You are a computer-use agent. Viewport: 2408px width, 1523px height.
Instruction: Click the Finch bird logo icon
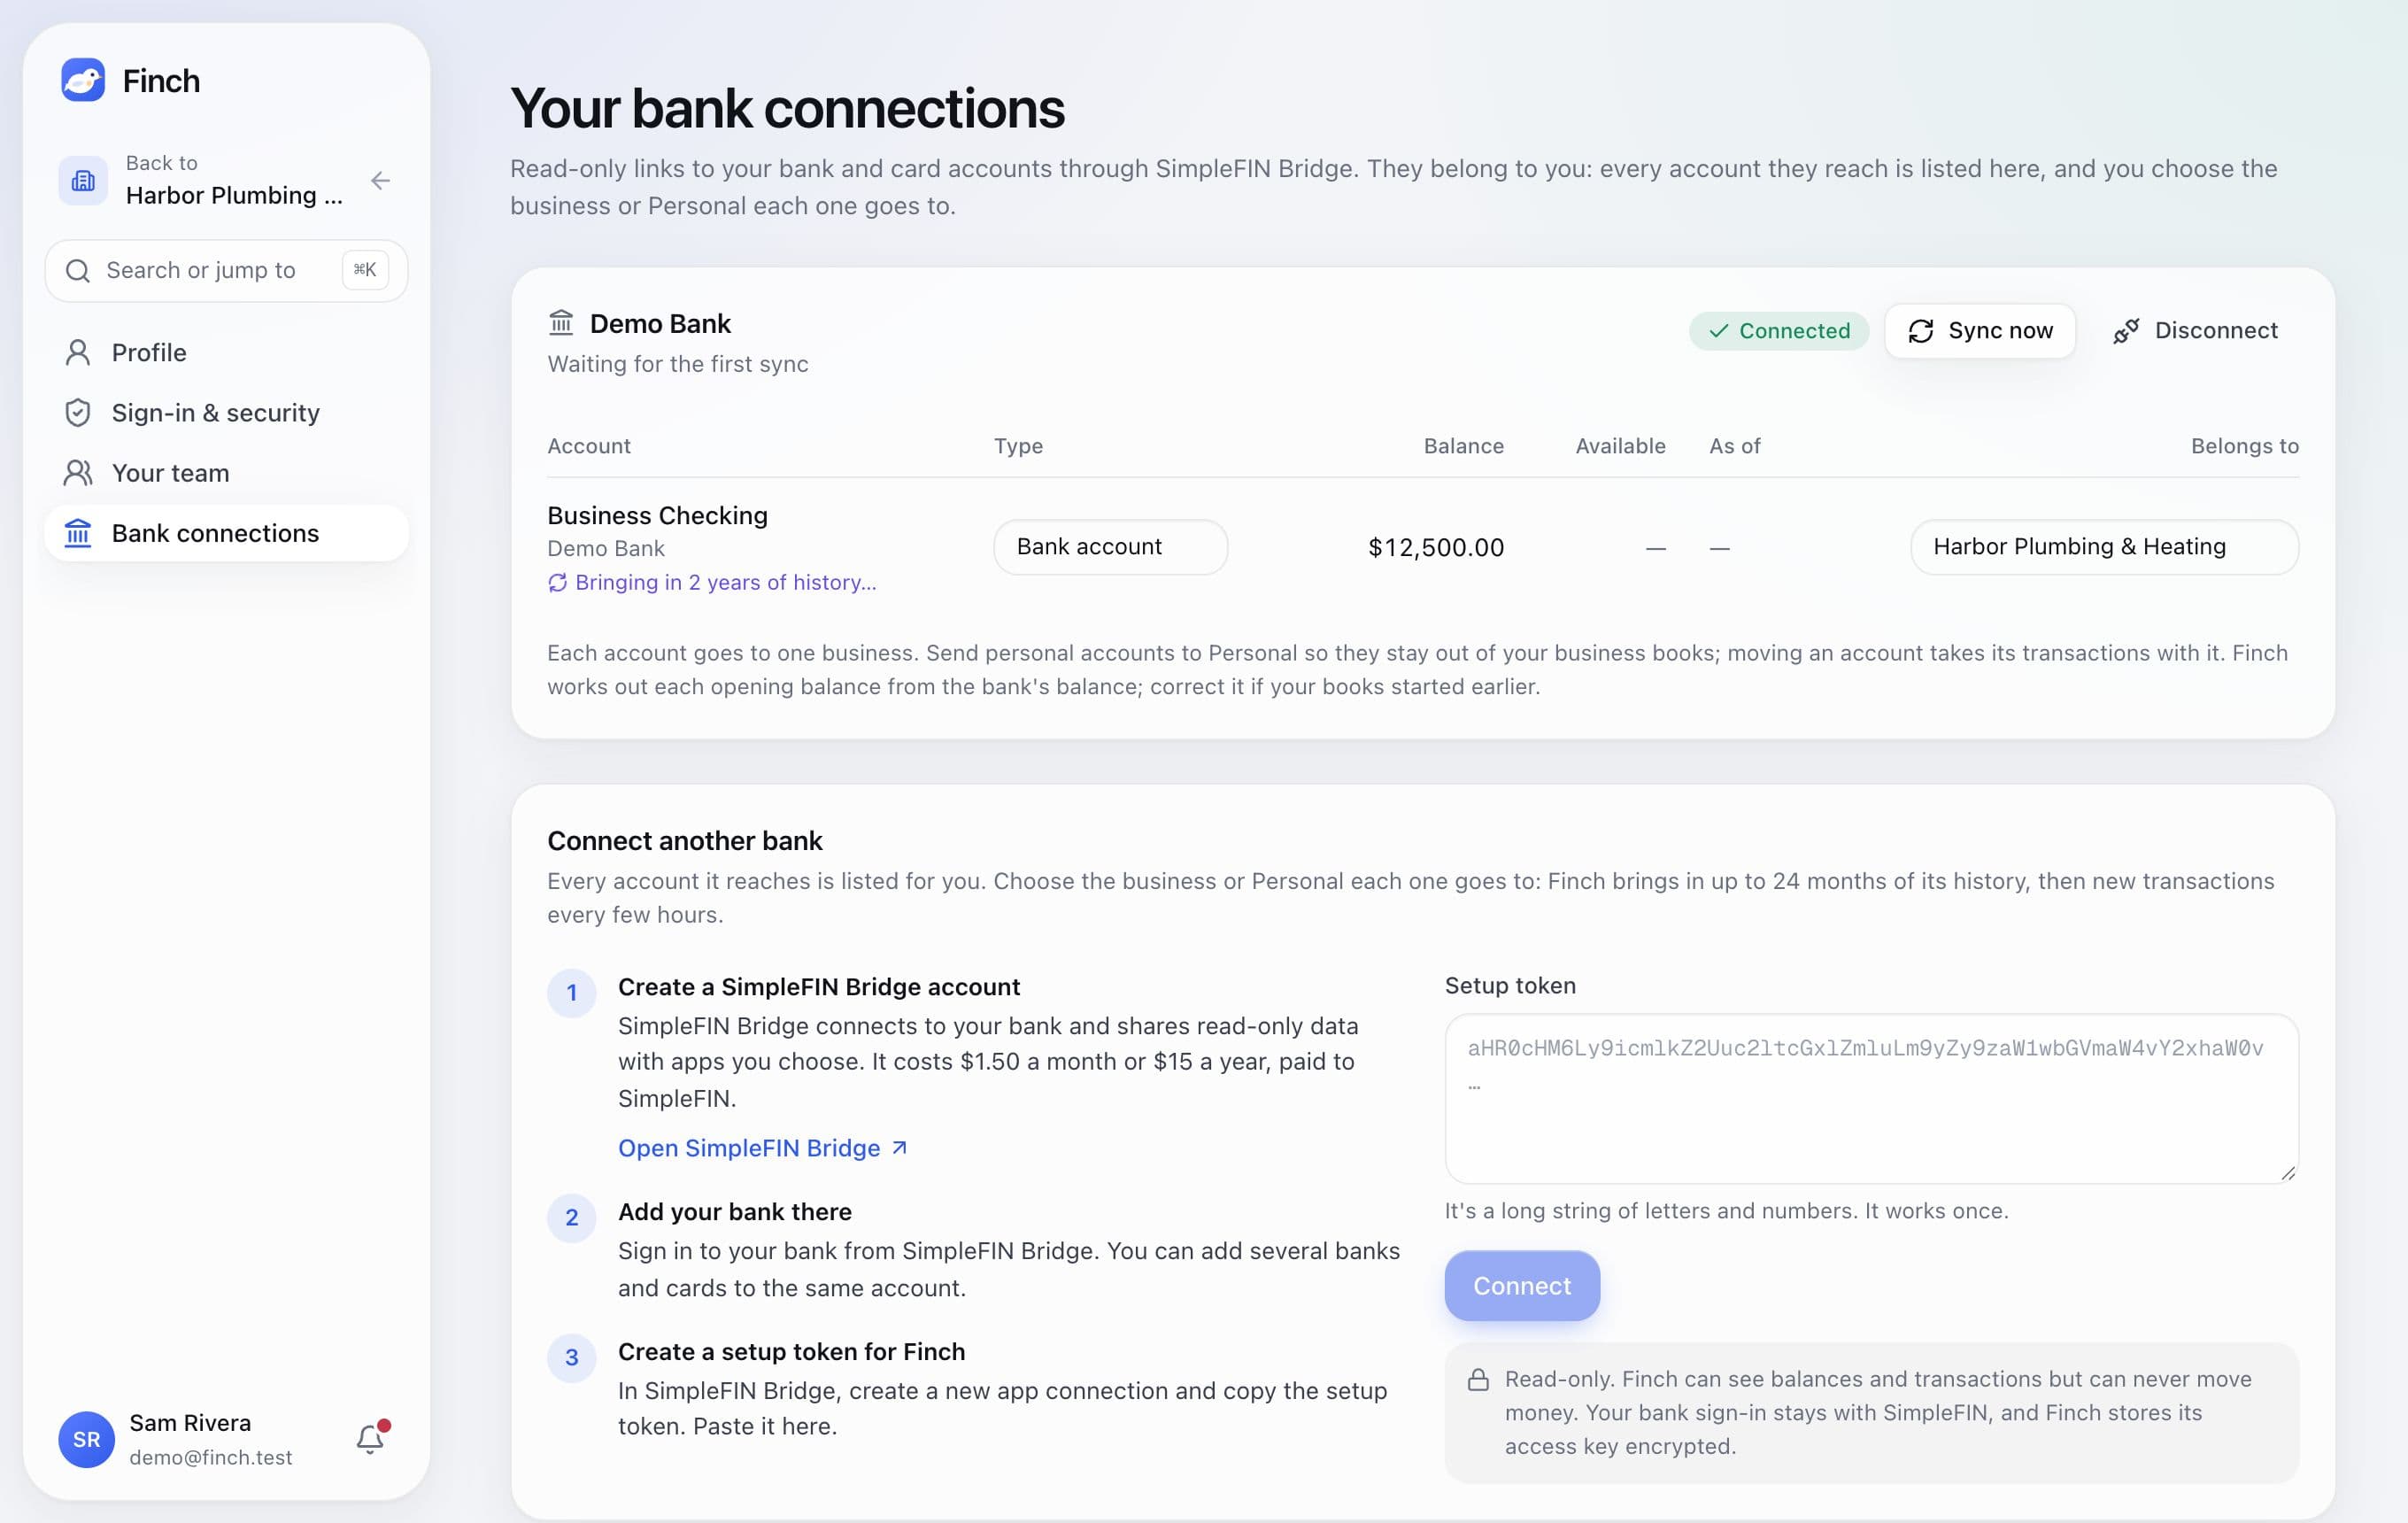[x=83, y=80]
